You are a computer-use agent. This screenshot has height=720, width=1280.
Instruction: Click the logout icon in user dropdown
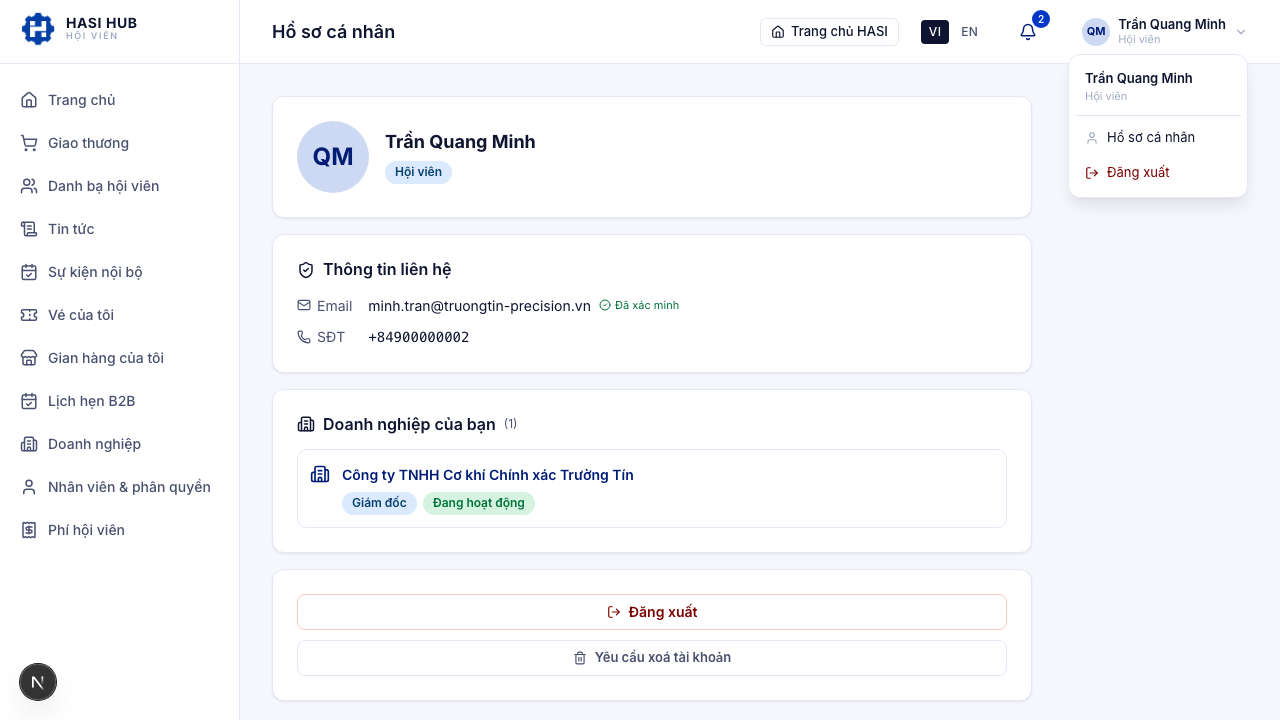1092,173
